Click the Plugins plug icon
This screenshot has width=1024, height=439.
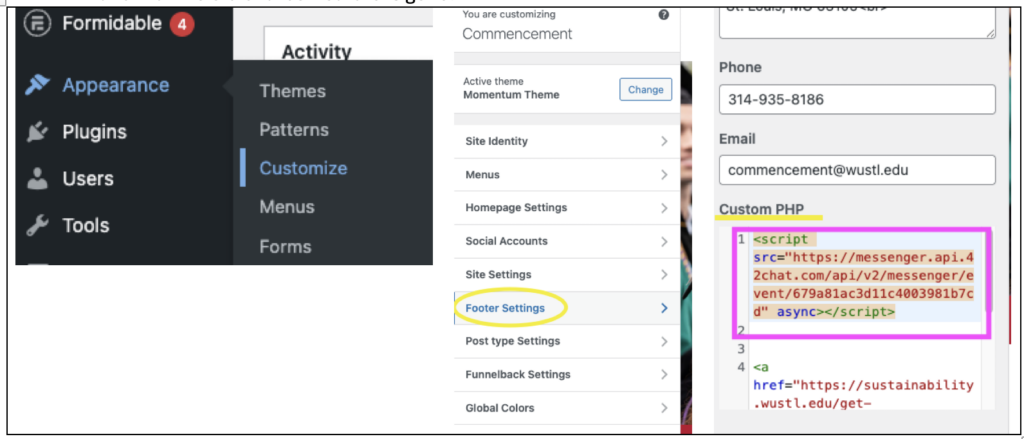[38, 132]
